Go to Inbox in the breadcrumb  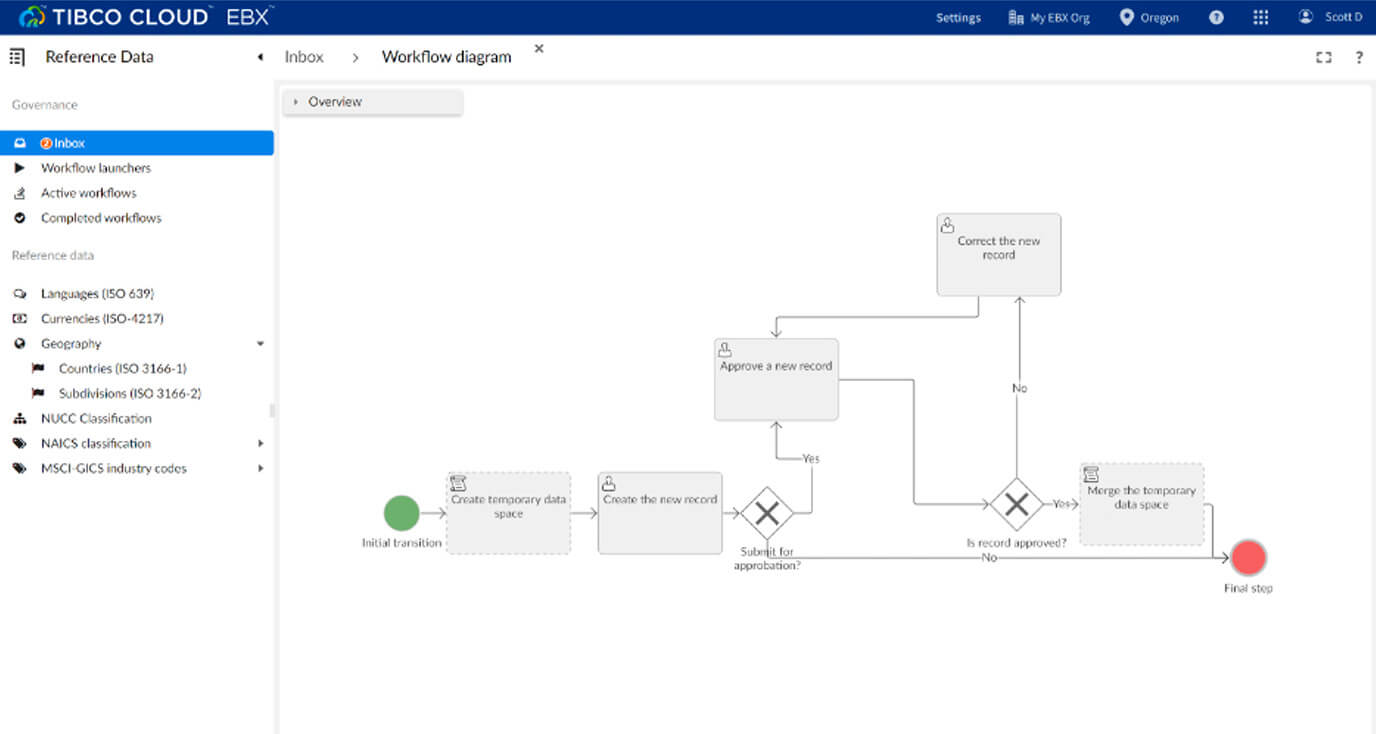pyautogui.click(x=304, y=57)
